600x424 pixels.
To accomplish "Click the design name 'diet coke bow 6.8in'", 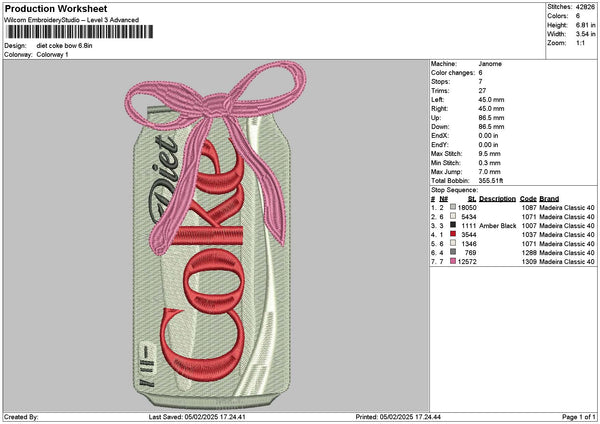I will (64, 46).
